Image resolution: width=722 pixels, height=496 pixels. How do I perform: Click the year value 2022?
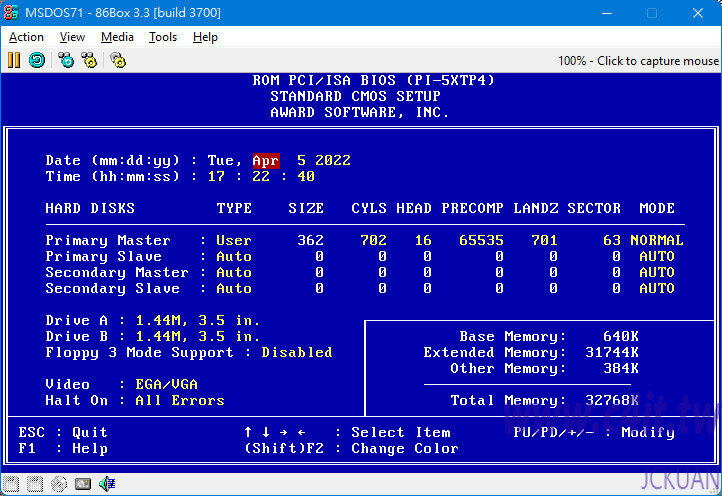click(x=333, y=160)
